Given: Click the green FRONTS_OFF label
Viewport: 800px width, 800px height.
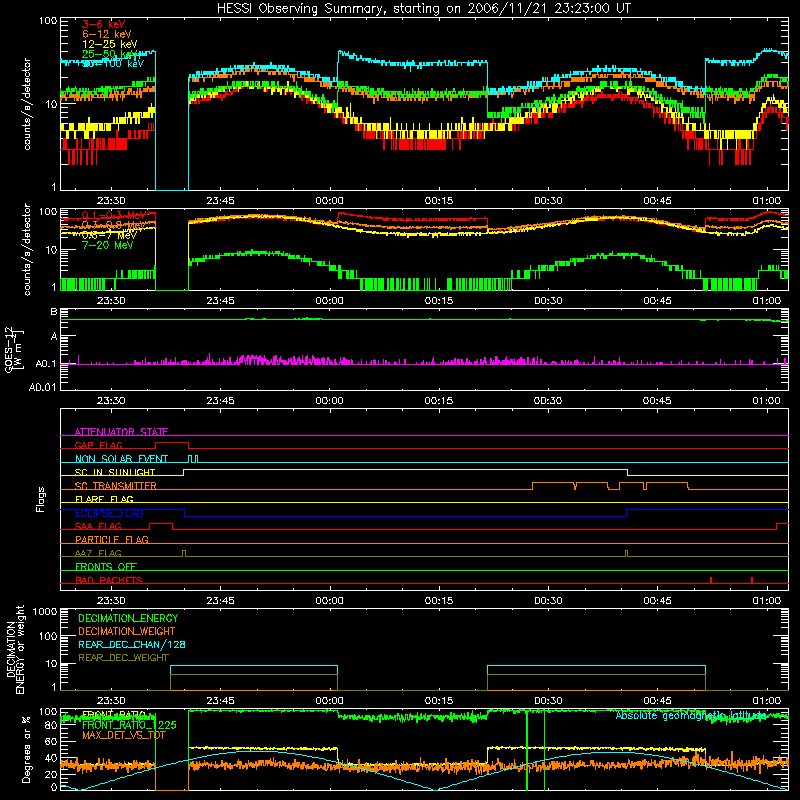Looking at the screenshot, I should (x=106, y=567).
